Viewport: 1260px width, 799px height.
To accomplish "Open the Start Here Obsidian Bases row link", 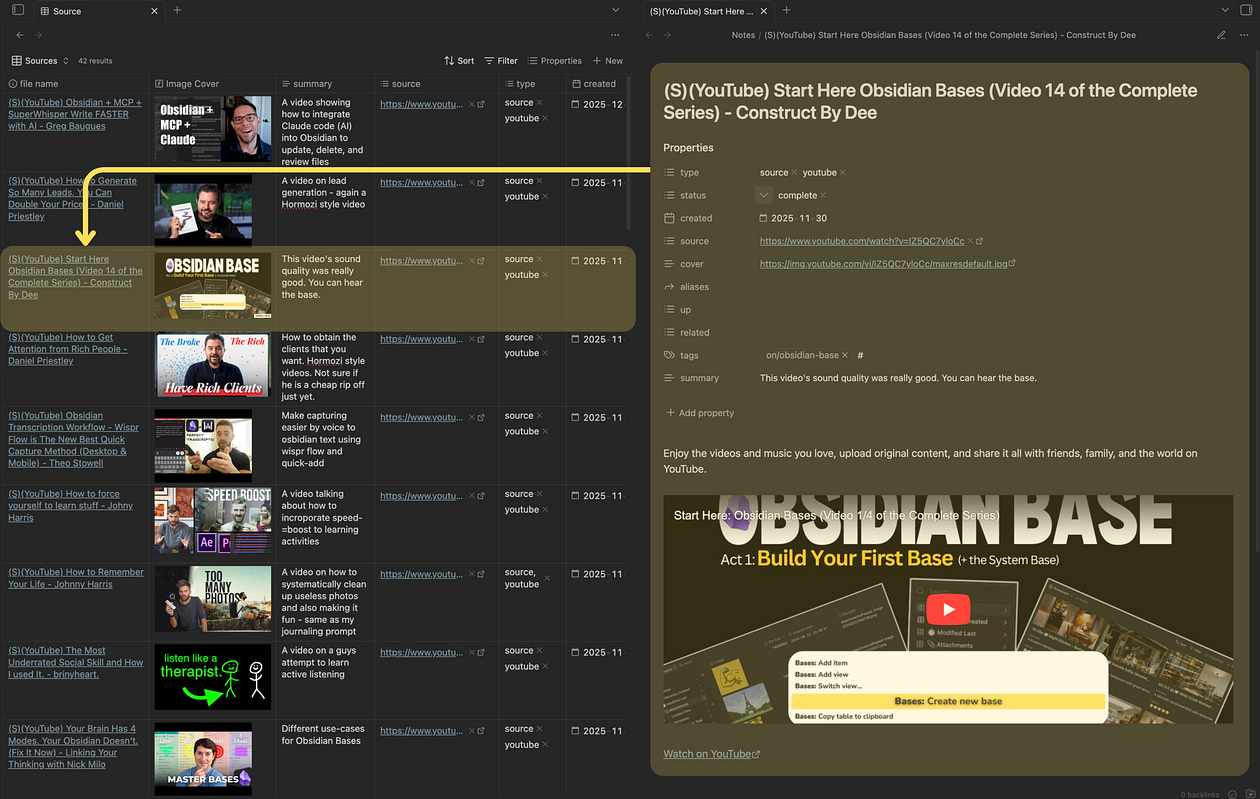I will [75, 277].
